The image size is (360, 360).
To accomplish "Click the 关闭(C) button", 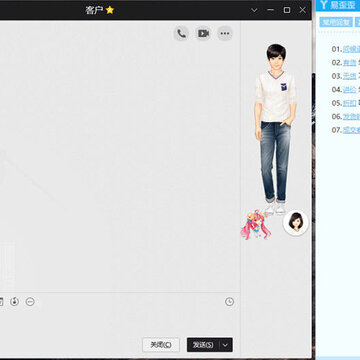I will tap(161, 345).
